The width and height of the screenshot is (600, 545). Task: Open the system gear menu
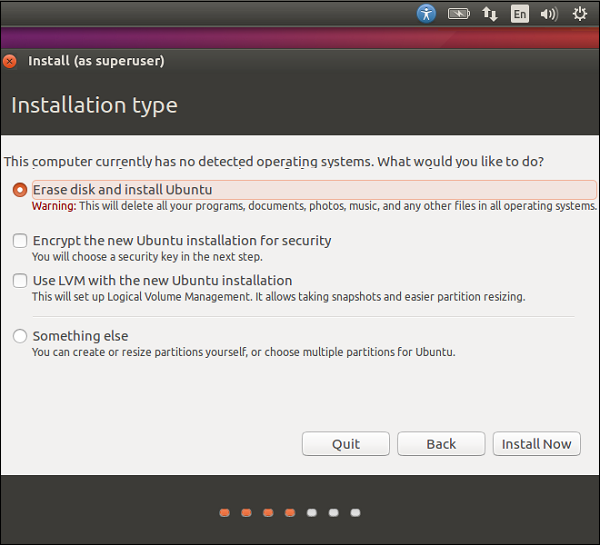[x=579, y=14]
